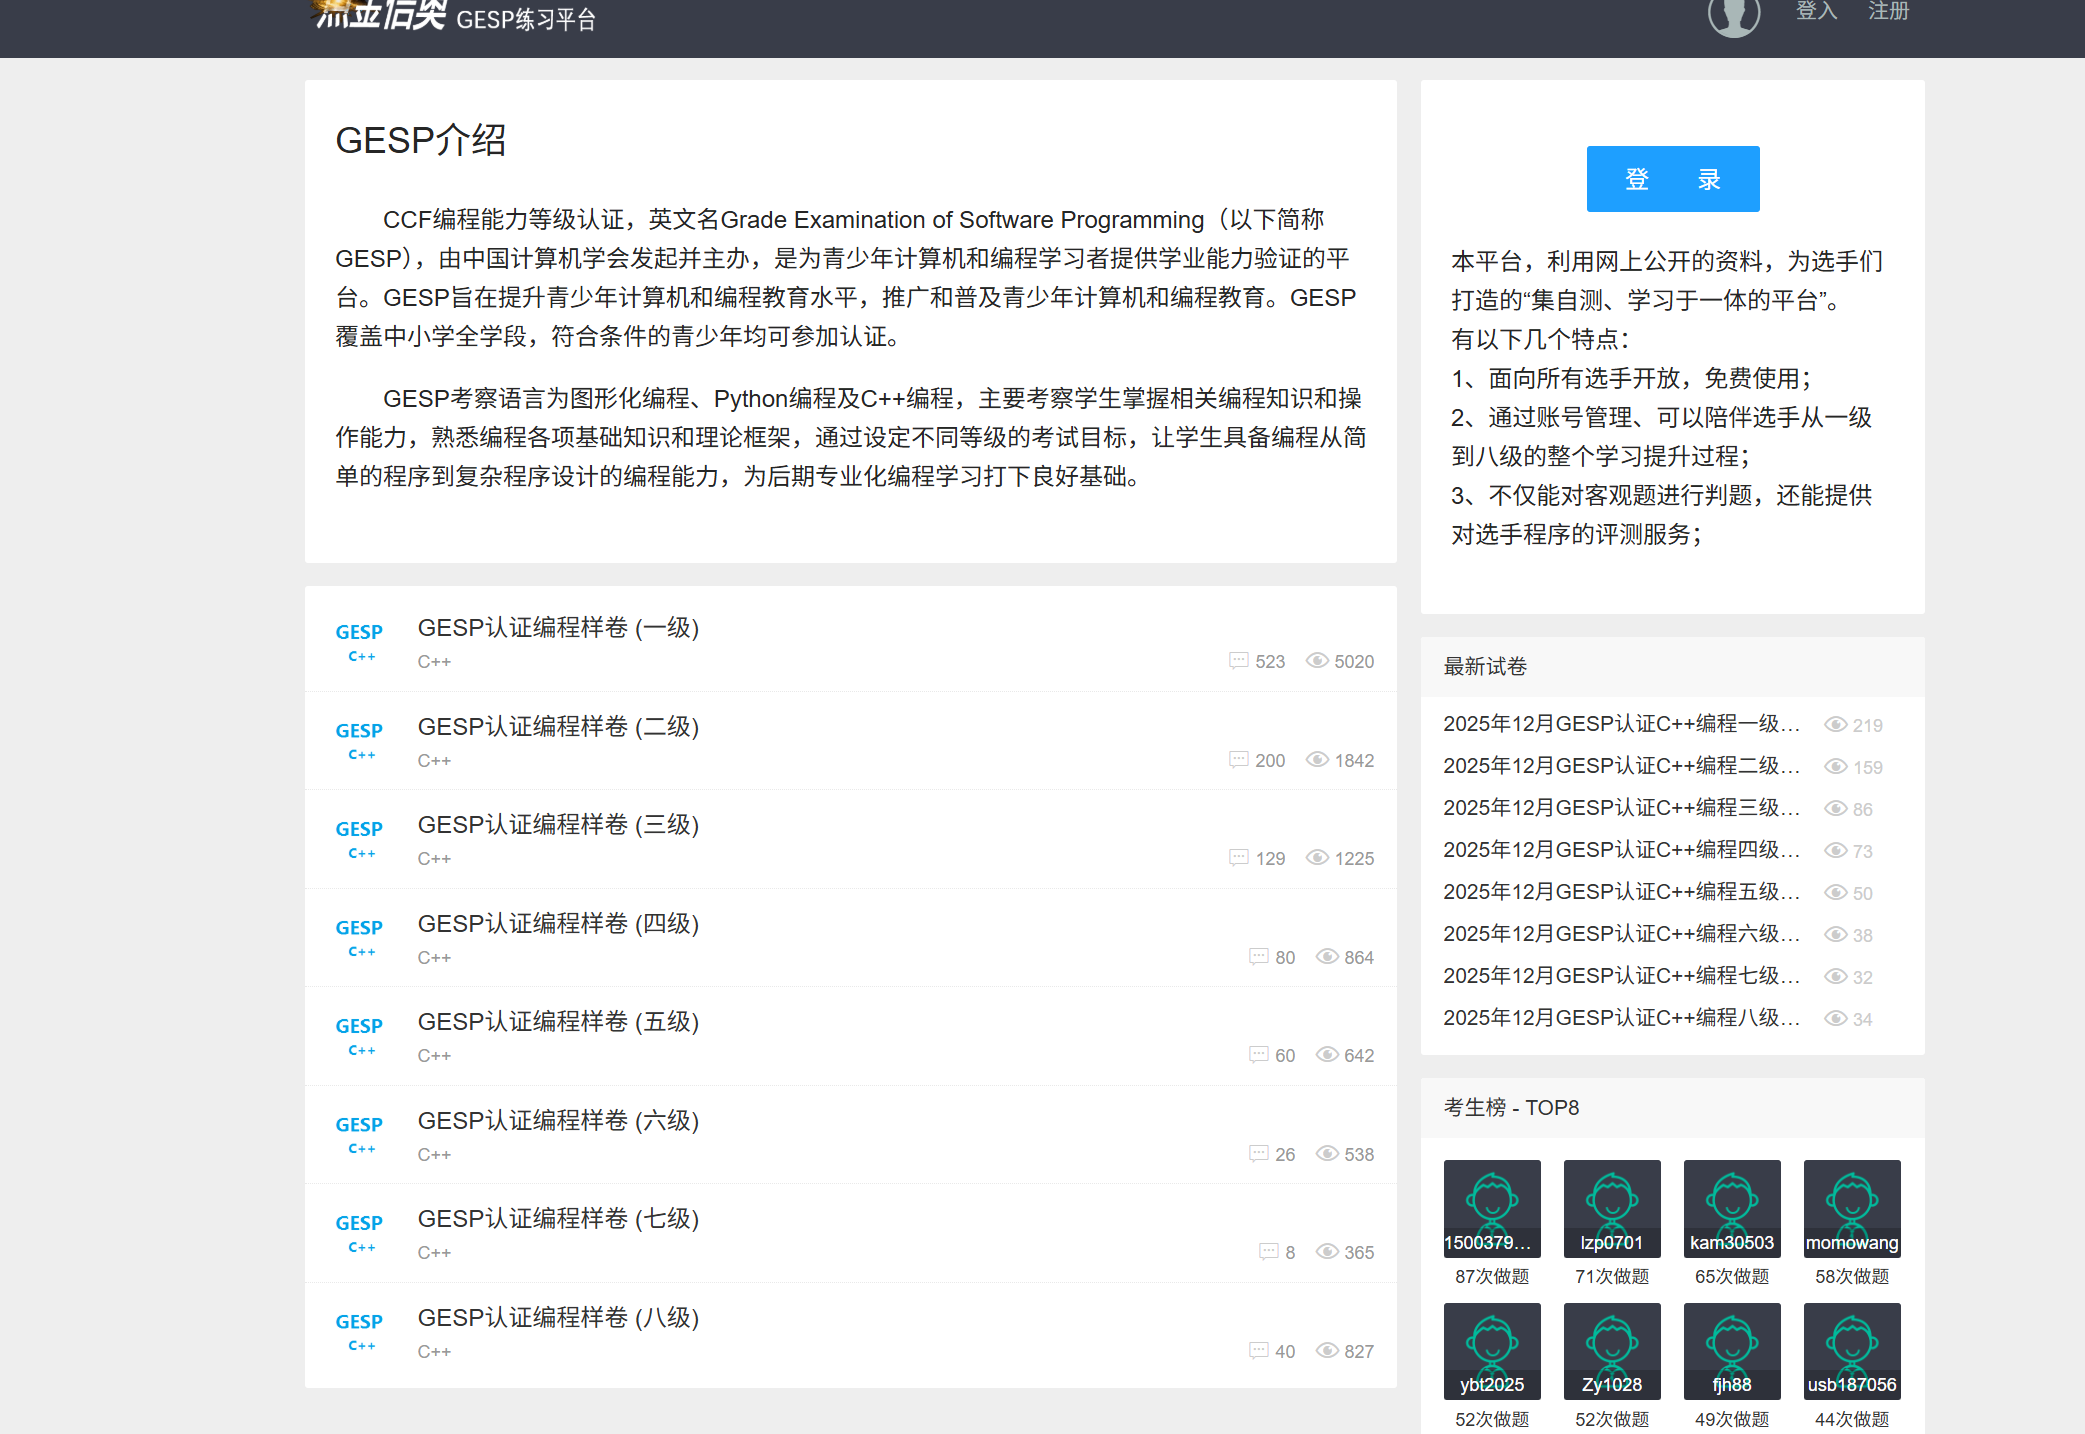The width and height of the screenshot is (2085, 1434).
Task: Open lzp0701's avatar in the ranking
Action: point(1611,1207)
